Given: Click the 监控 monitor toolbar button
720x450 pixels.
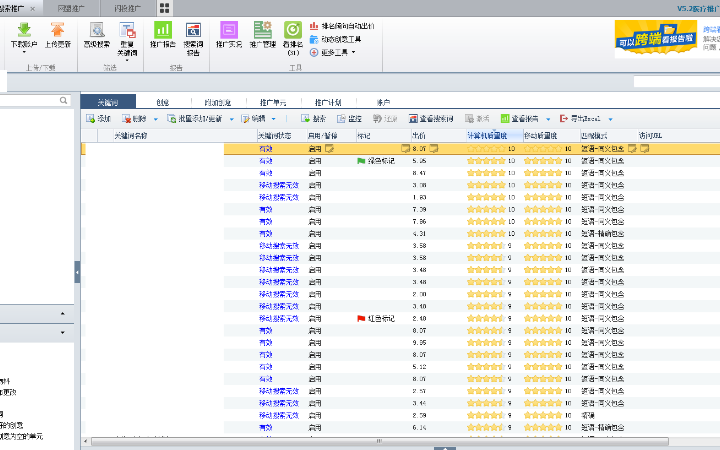Looking at the screenshot, I should pos(349,118).
